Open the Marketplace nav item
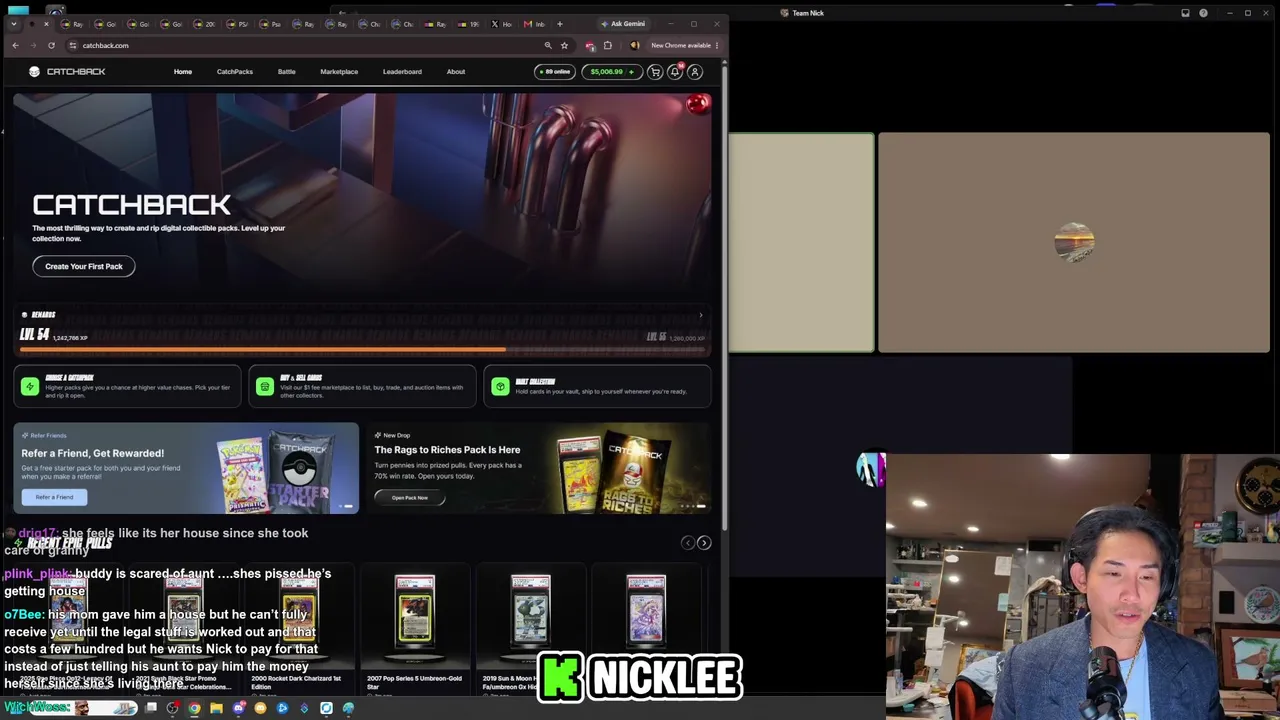The width and height of the screenshot is (1280, 720). (339, 72)
